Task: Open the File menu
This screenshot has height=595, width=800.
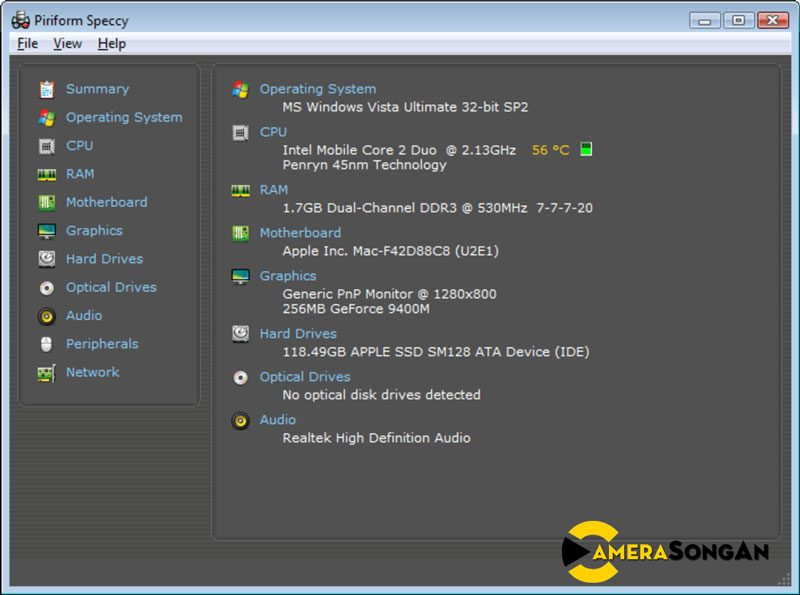Action: [27, 43]
